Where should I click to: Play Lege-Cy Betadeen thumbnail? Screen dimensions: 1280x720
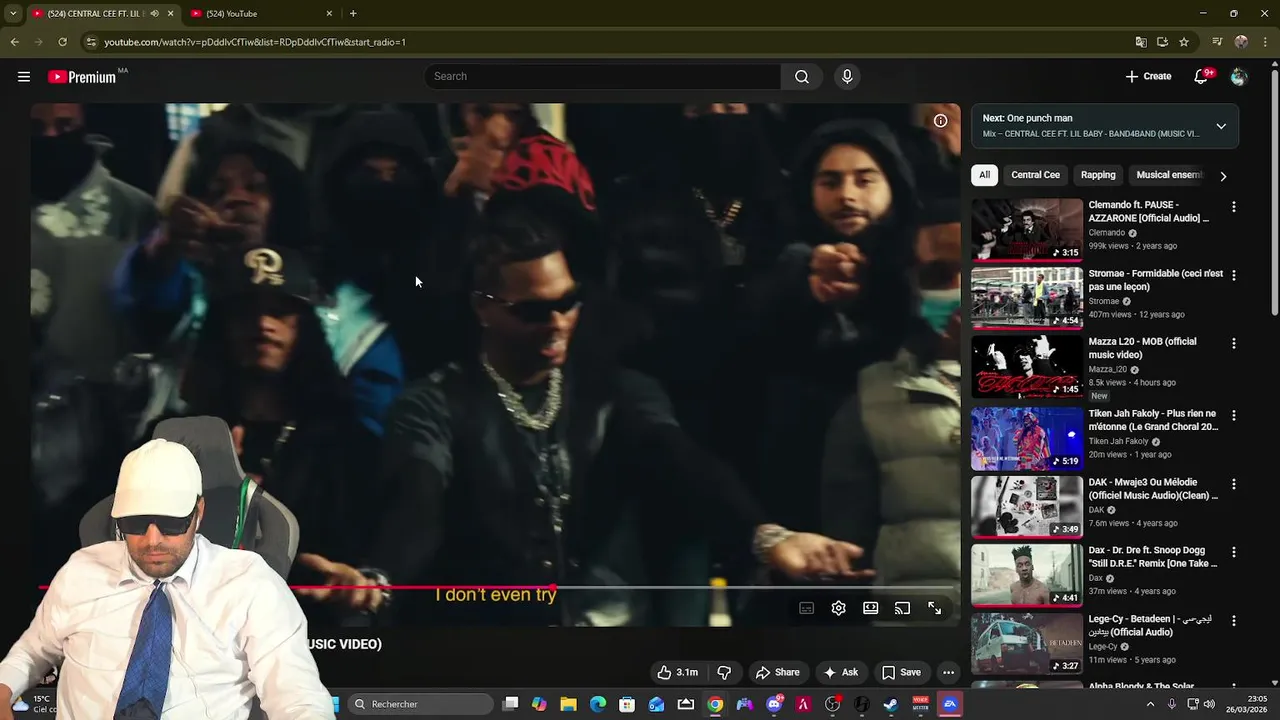coord(1026,643)
